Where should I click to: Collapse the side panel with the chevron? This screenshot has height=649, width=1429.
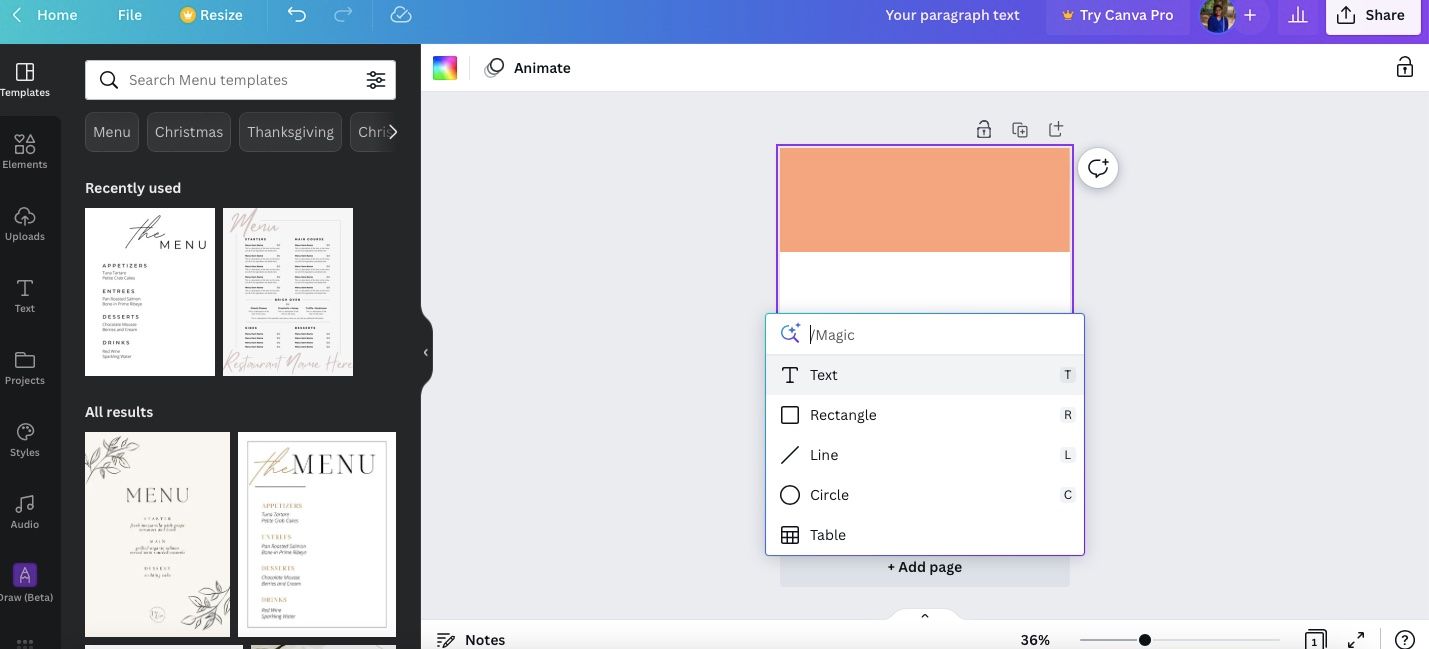pos(425,352)
